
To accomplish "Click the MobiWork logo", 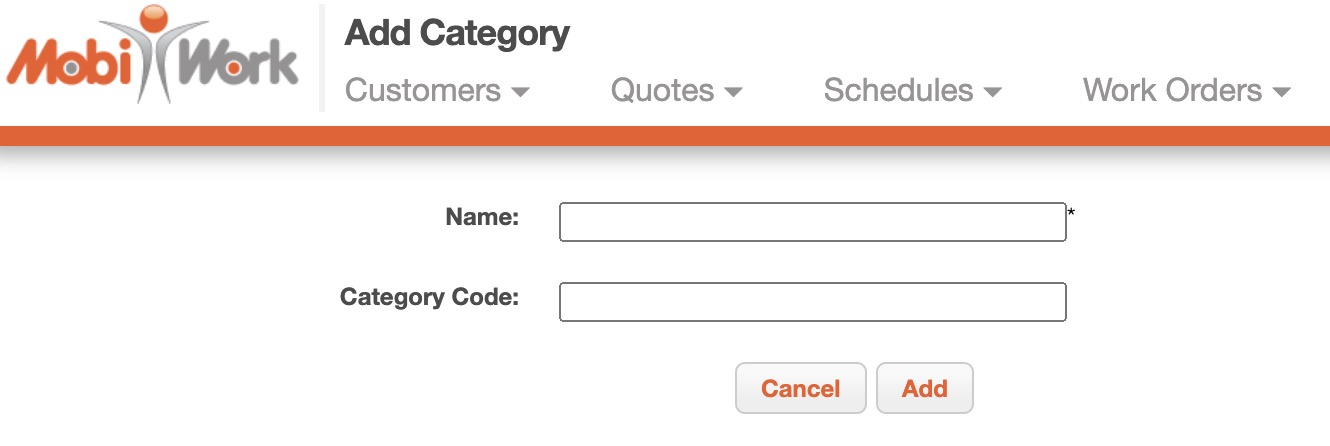I will (x=153, y=56).
